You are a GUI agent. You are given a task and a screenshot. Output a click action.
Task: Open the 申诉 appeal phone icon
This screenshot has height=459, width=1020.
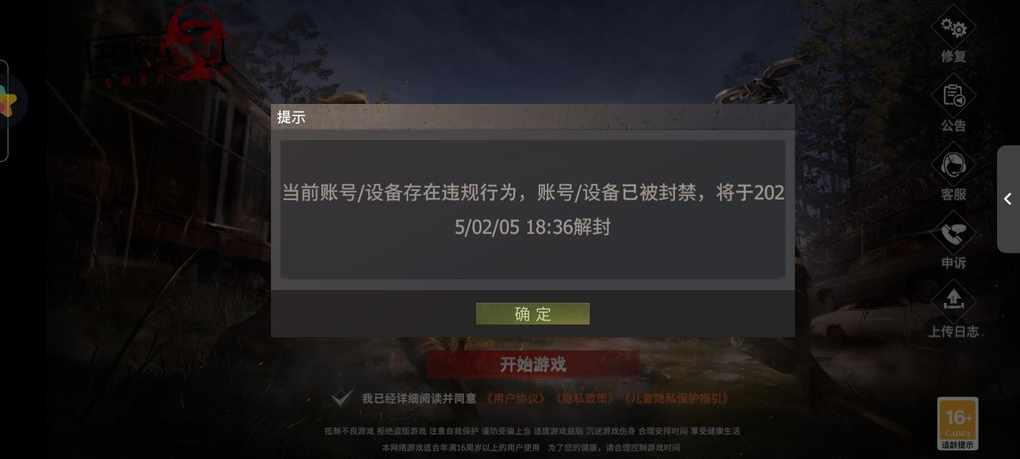953,233
